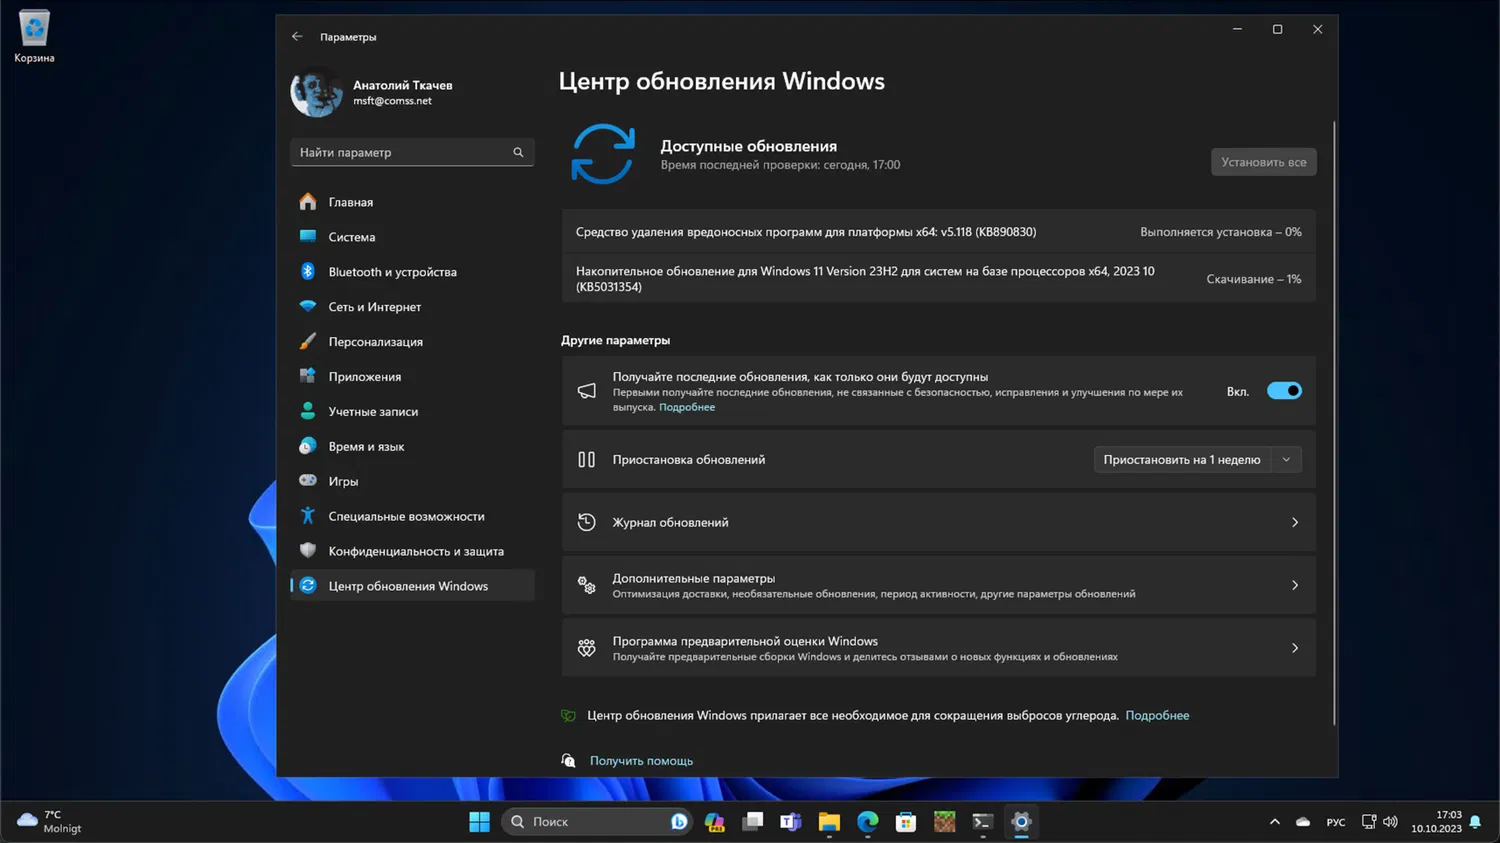Open Приложения settings section
This screenshot has width=1500, height=843.
412,377
